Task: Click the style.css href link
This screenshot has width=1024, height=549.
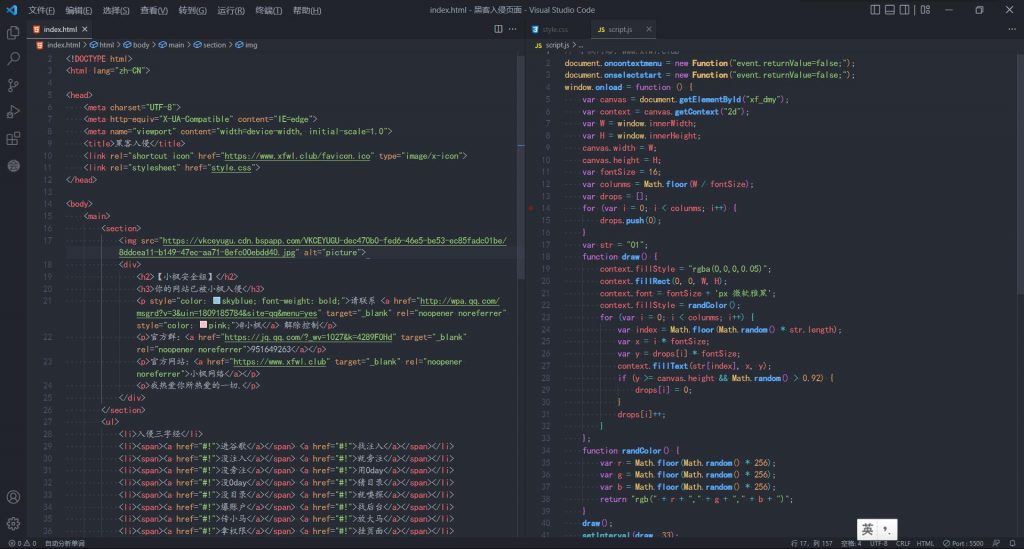Action: (x=231, y=168)
